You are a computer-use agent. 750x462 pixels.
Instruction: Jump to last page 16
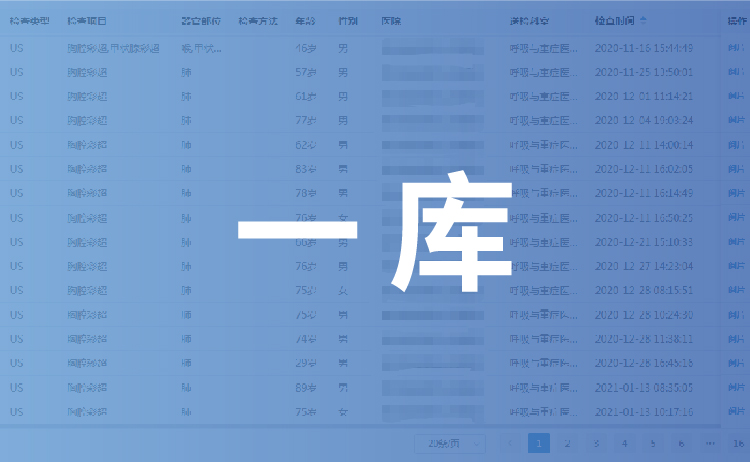coord(738,443)
